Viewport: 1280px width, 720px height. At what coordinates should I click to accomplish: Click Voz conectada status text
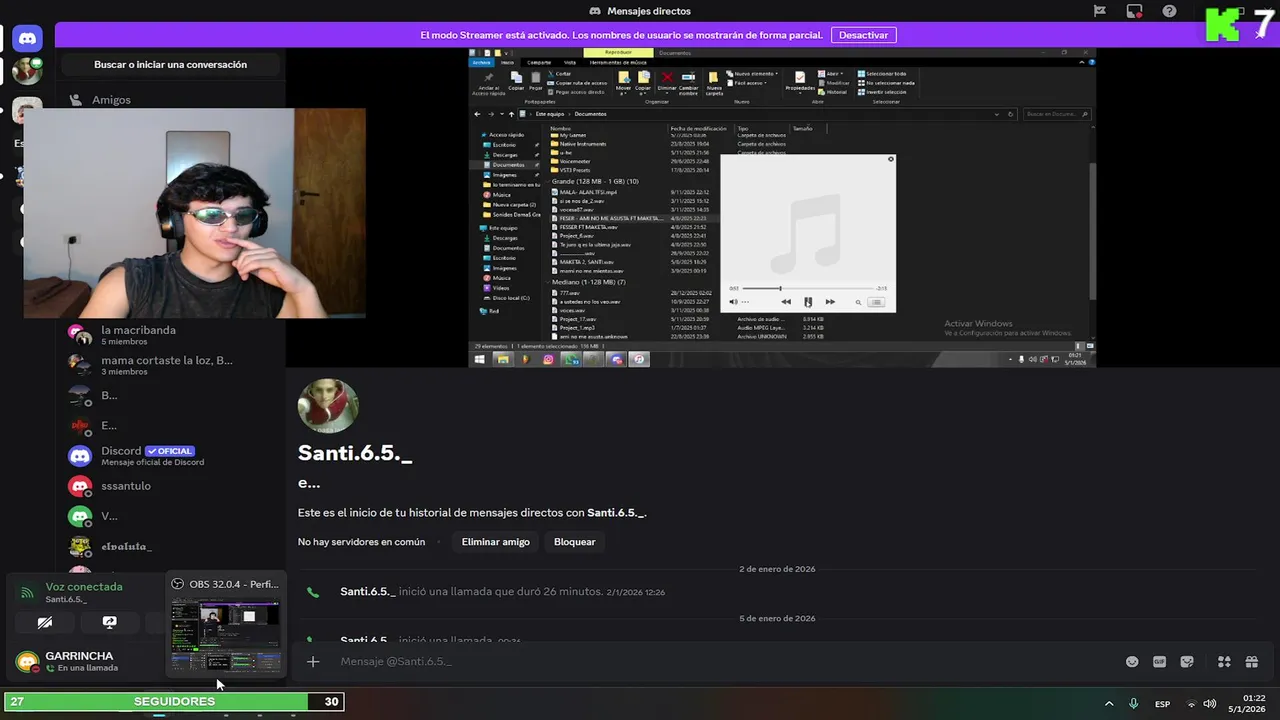tap(84, 587)
